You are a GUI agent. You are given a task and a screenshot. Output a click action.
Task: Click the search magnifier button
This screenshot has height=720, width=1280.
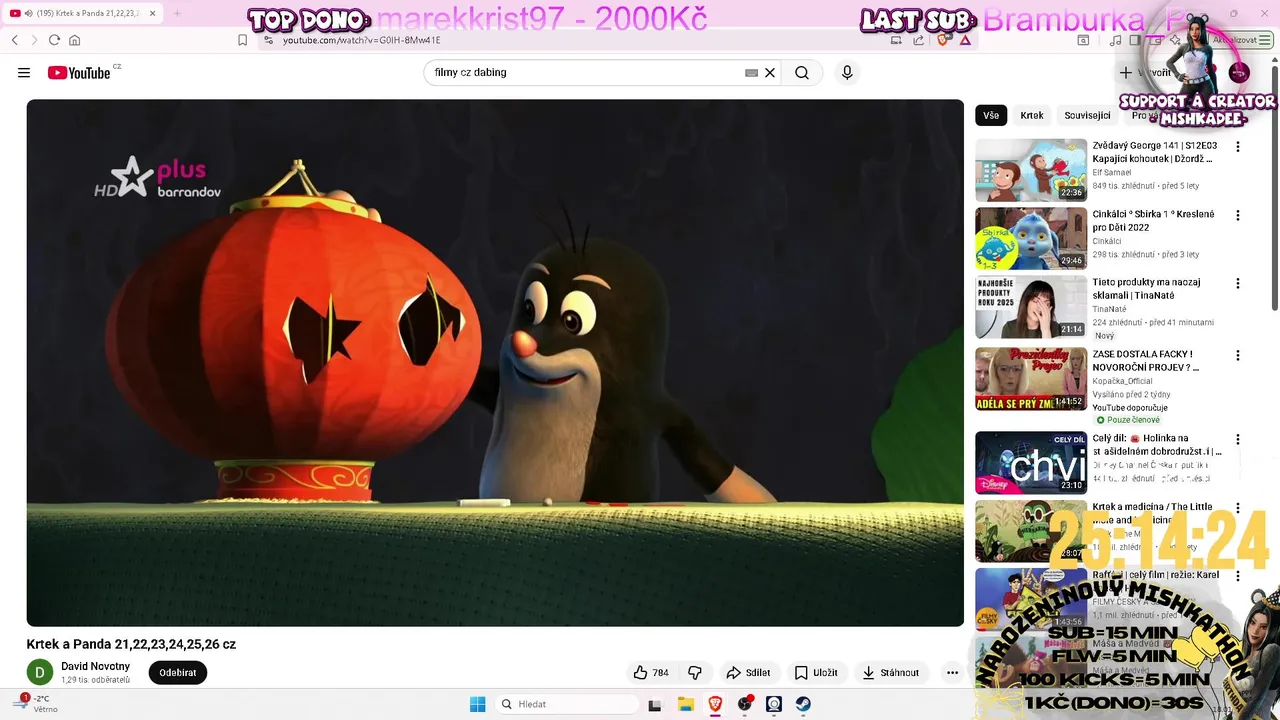[802, 73]
